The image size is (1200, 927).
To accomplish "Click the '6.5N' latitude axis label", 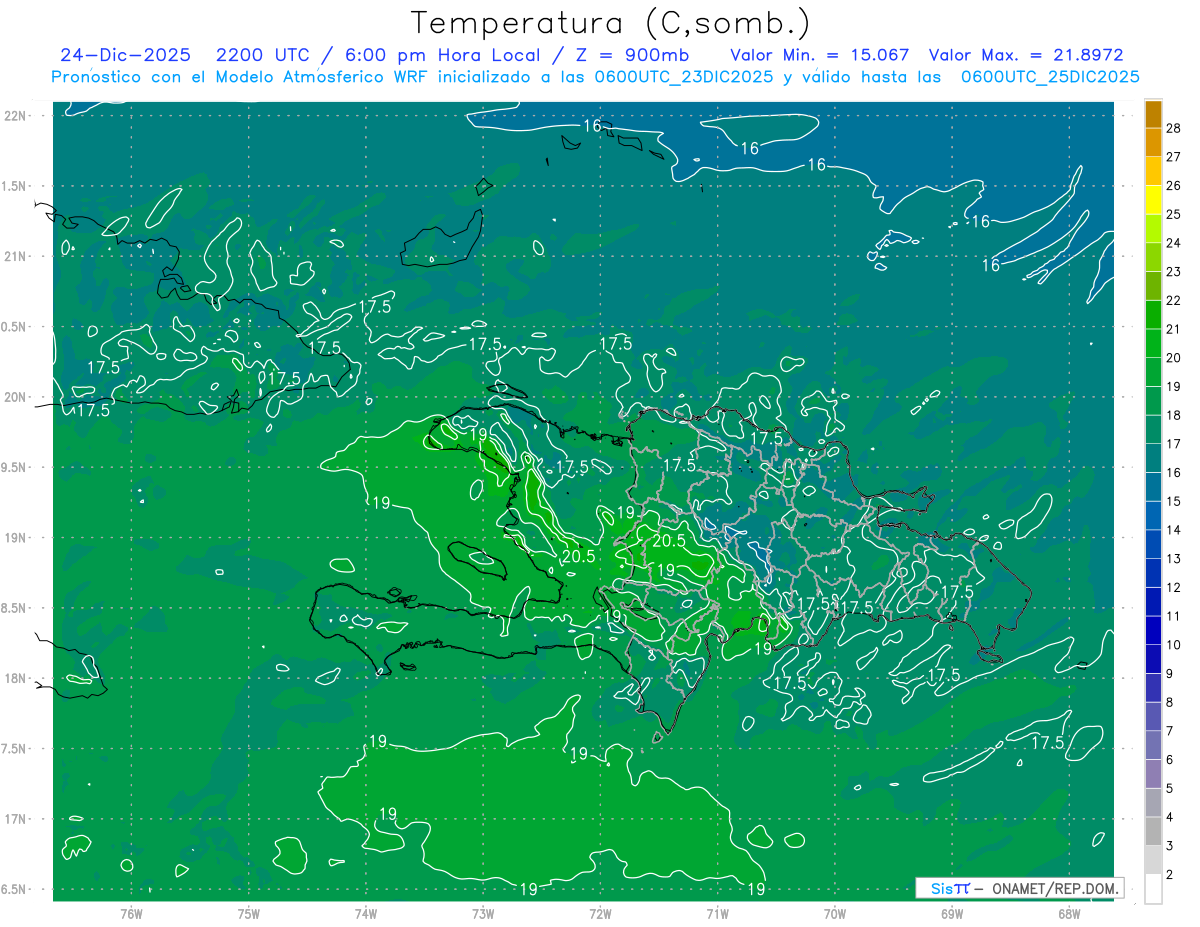I will point(14,890).
